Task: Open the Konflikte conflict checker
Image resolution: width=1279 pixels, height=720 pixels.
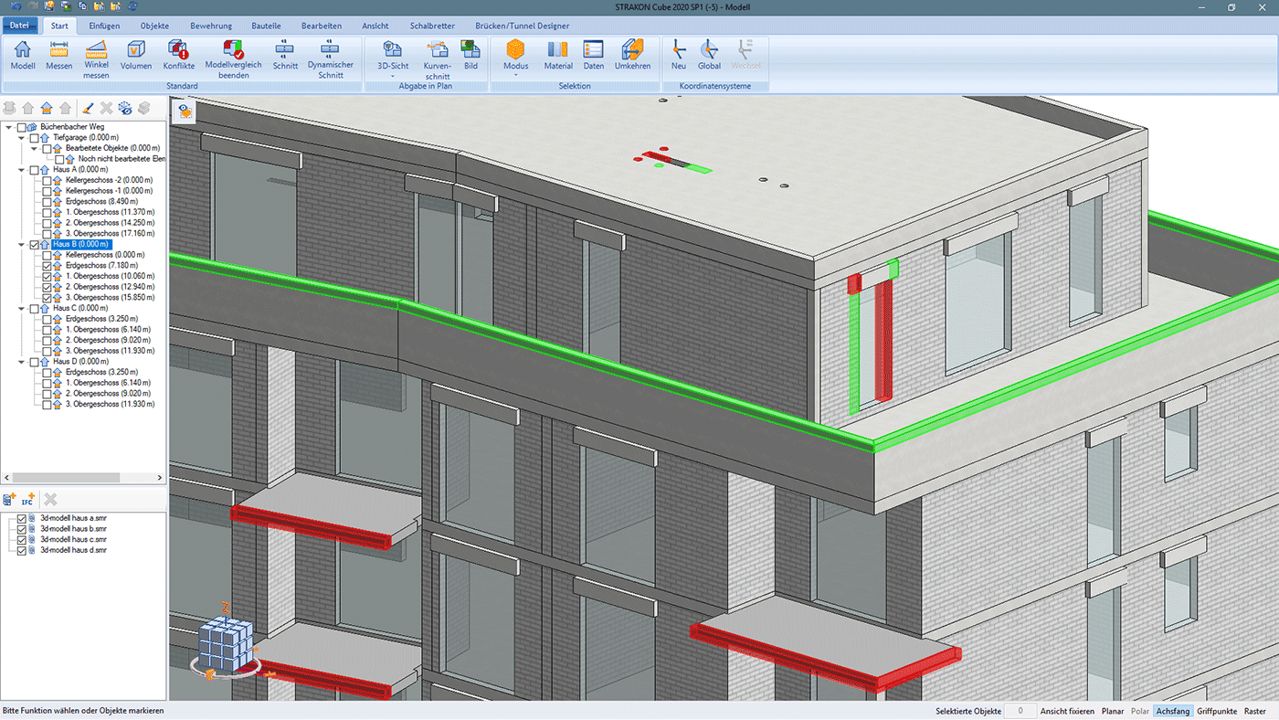Action: (x=179, y=54)
